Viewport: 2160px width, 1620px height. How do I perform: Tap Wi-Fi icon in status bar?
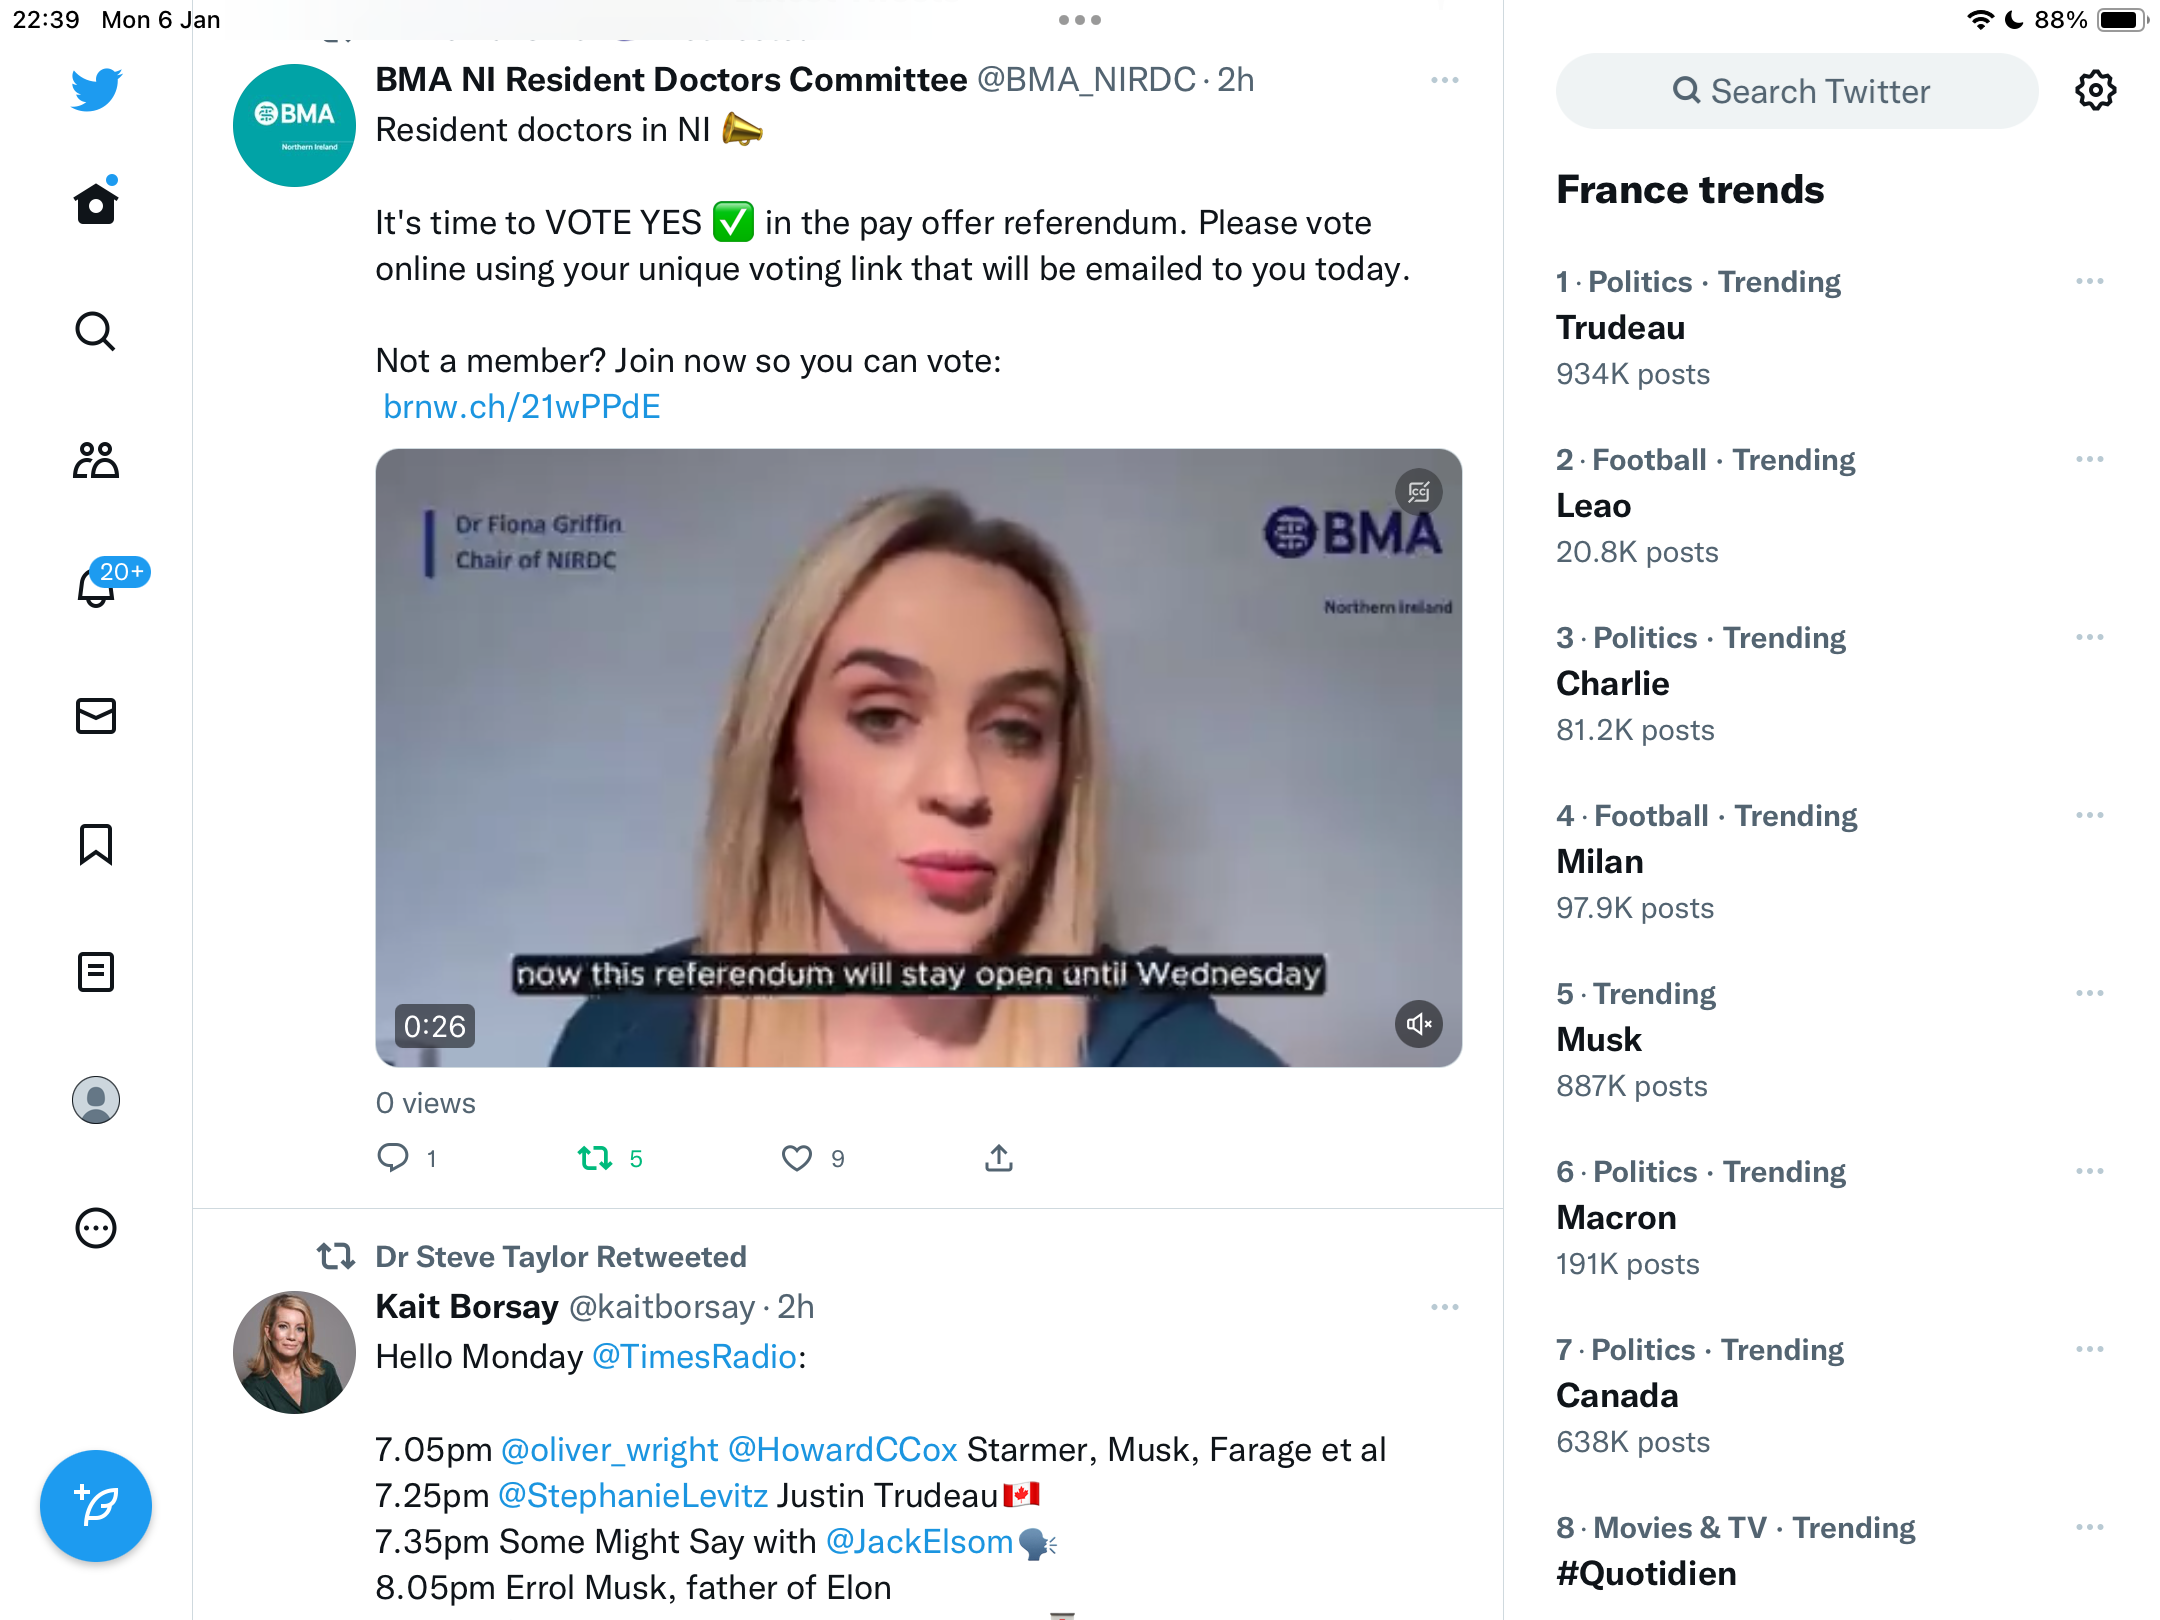pos(1980,20)
